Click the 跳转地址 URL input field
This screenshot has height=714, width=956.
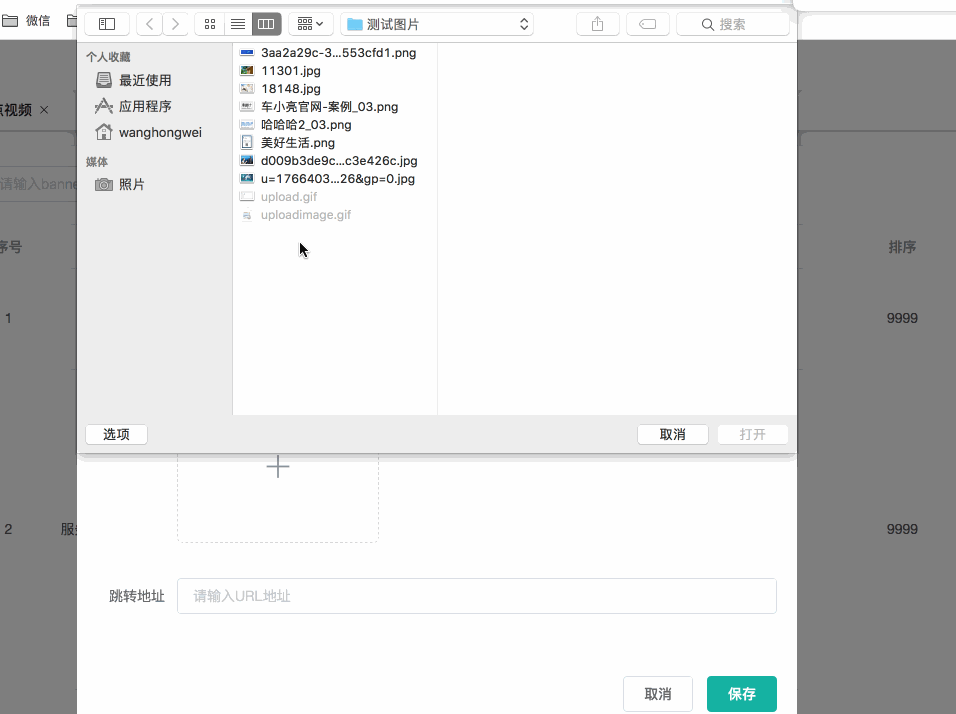tap(477, 596)
